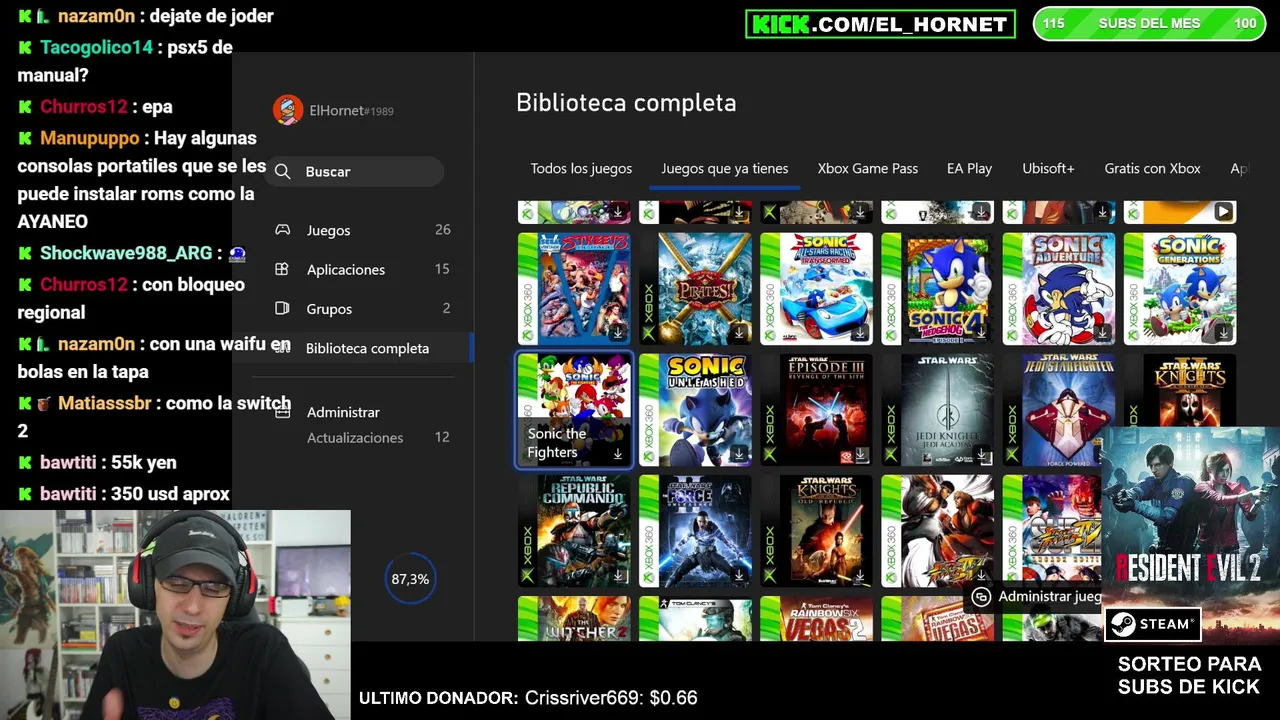Image resolution: width=1280 pixels, height=720 pixels.
Task: Click the KICK.COM/EL_HORNET banner
Action: pos(880,24)
